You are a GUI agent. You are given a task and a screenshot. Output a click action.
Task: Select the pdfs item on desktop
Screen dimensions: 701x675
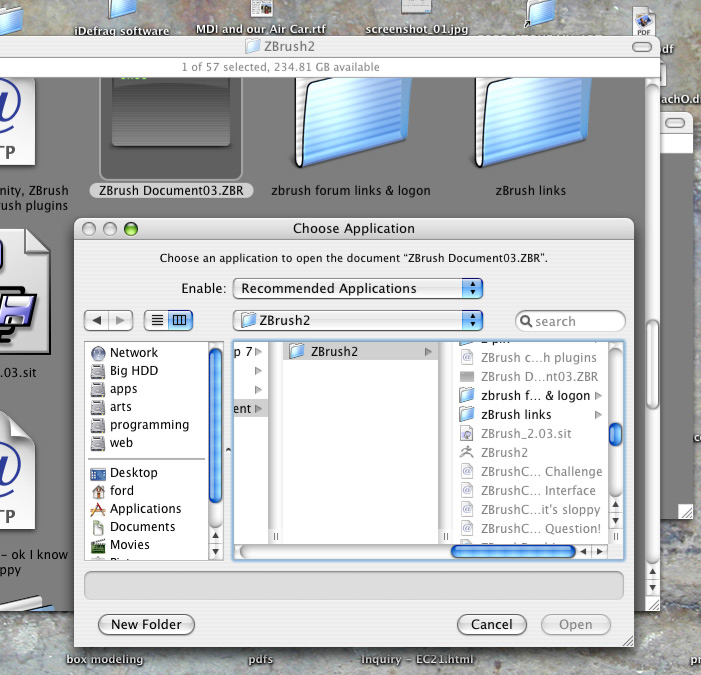(x=261, y=659)
